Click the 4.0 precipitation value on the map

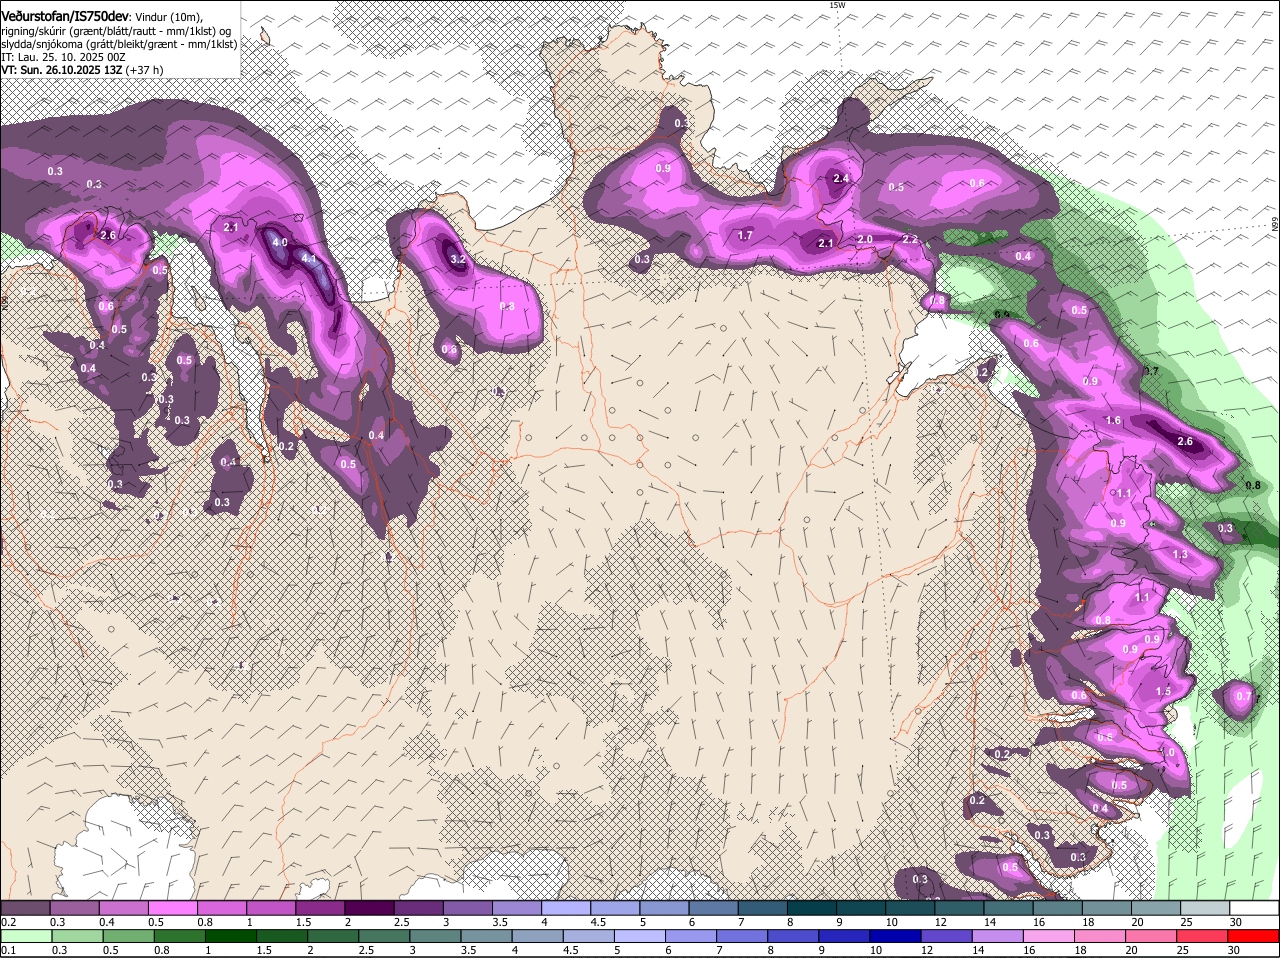280,242
